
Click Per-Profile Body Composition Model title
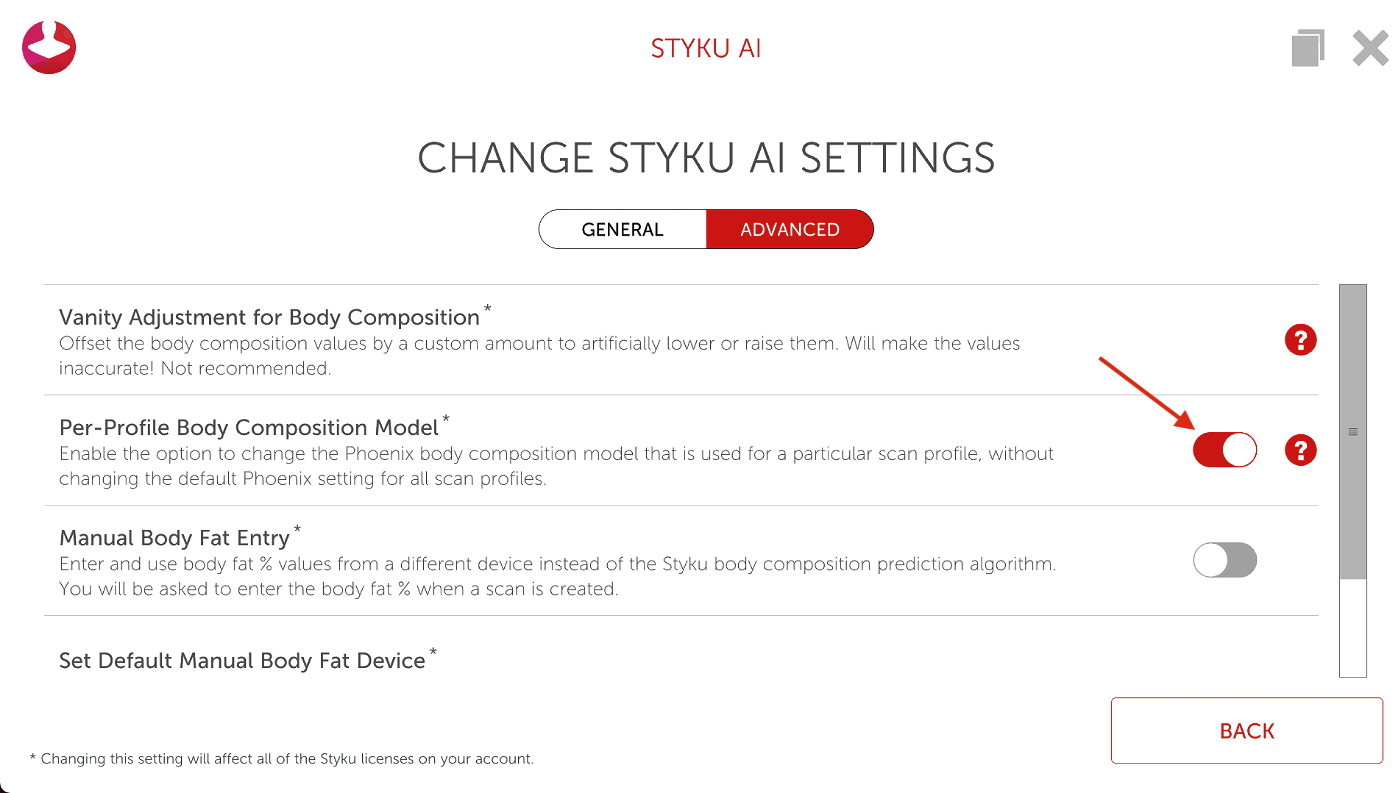tap(249, 428)
